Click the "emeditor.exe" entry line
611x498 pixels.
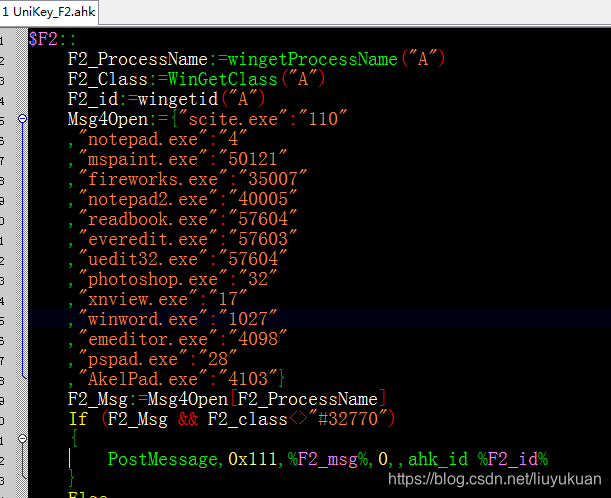[177, 339]
